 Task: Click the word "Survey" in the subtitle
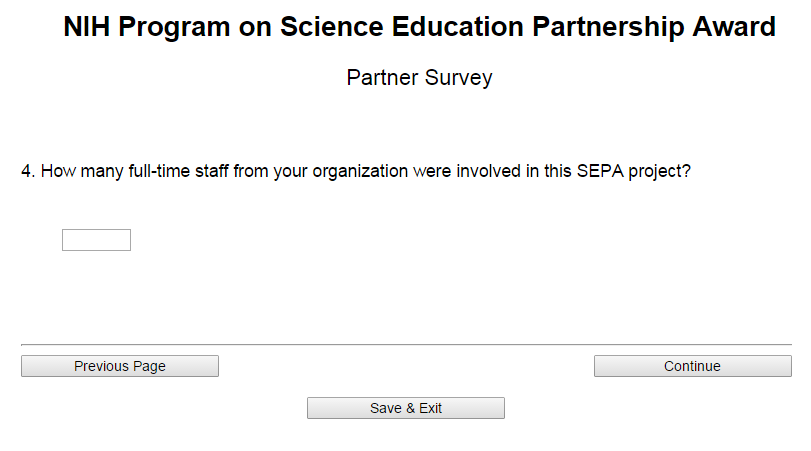pos(456,78)
